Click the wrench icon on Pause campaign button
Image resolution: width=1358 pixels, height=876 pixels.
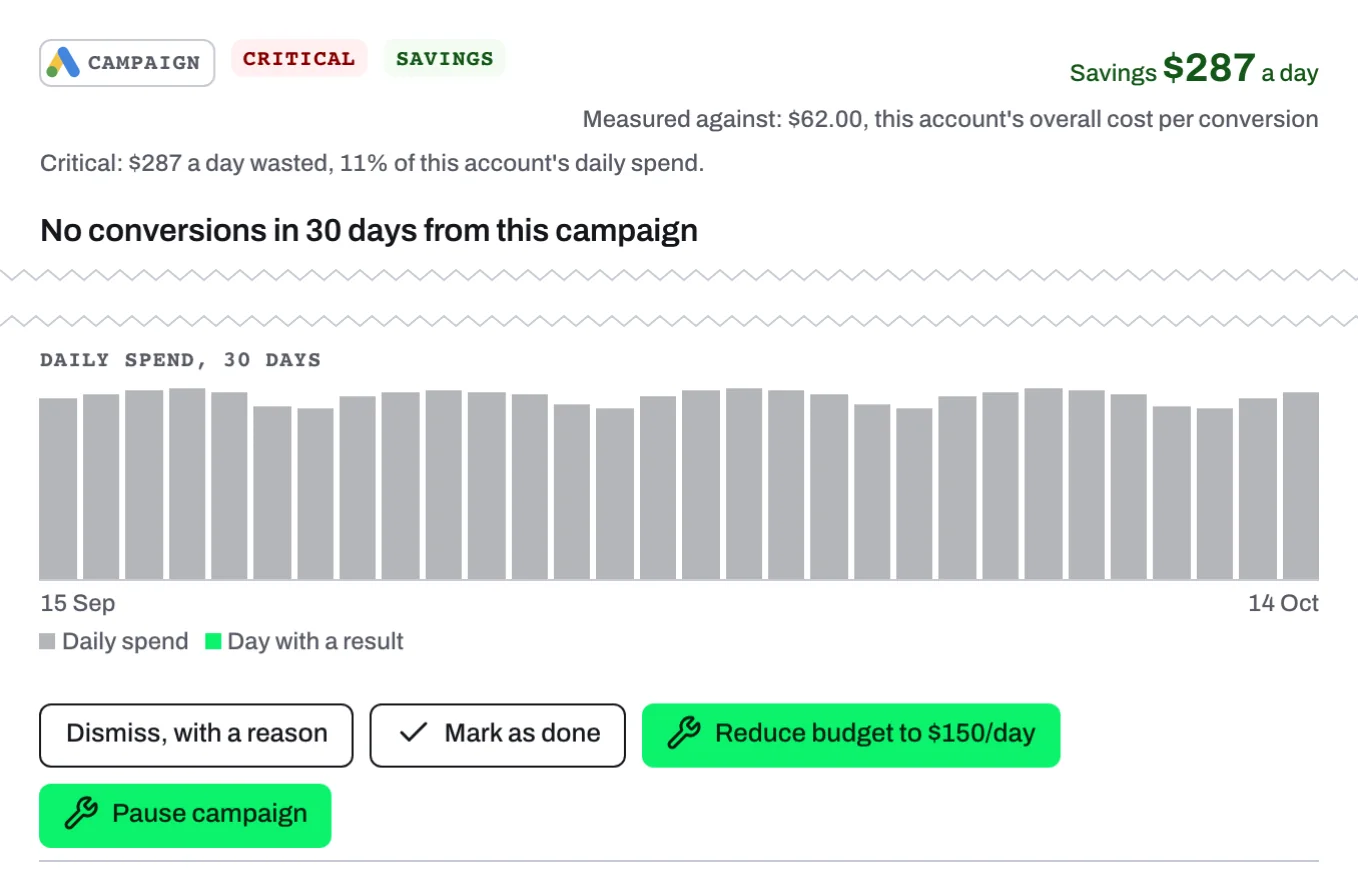[80, 814]
